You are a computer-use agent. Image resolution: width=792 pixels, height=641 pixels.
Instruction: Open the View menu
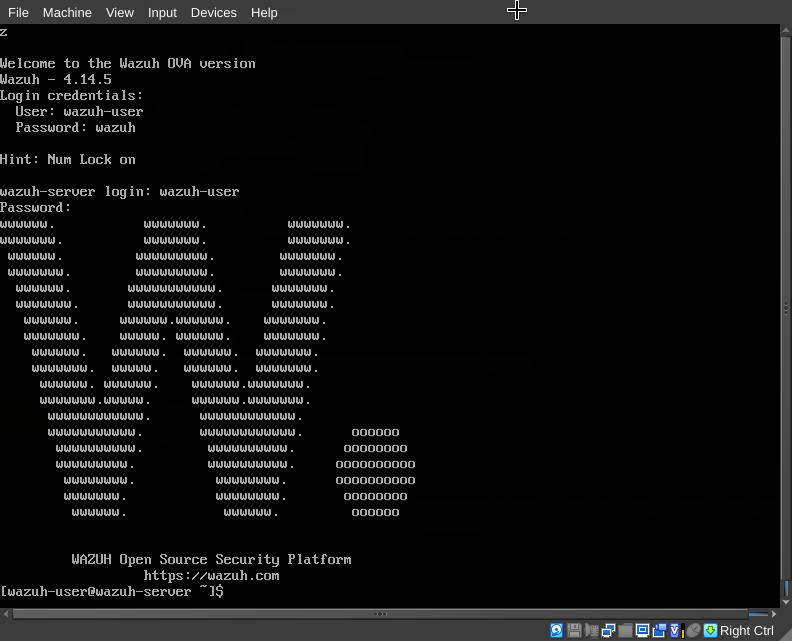[120, 13]
